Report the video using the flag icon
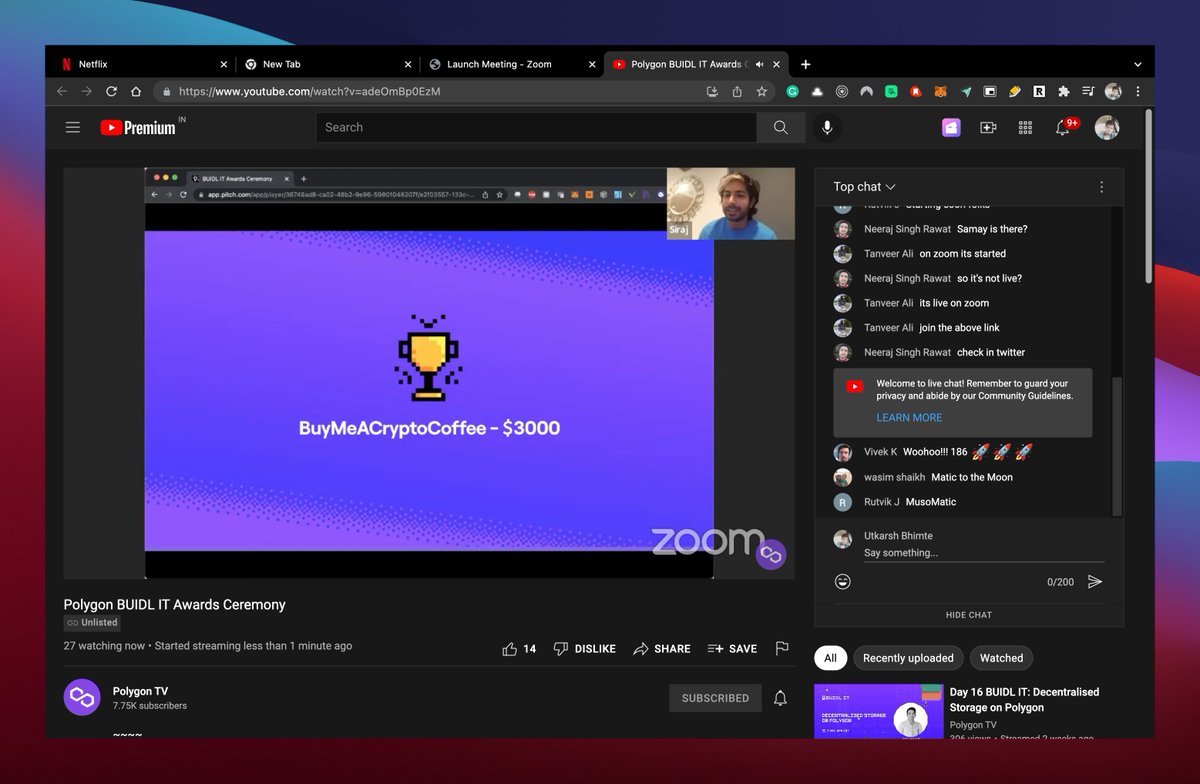 tap(782, 648)
